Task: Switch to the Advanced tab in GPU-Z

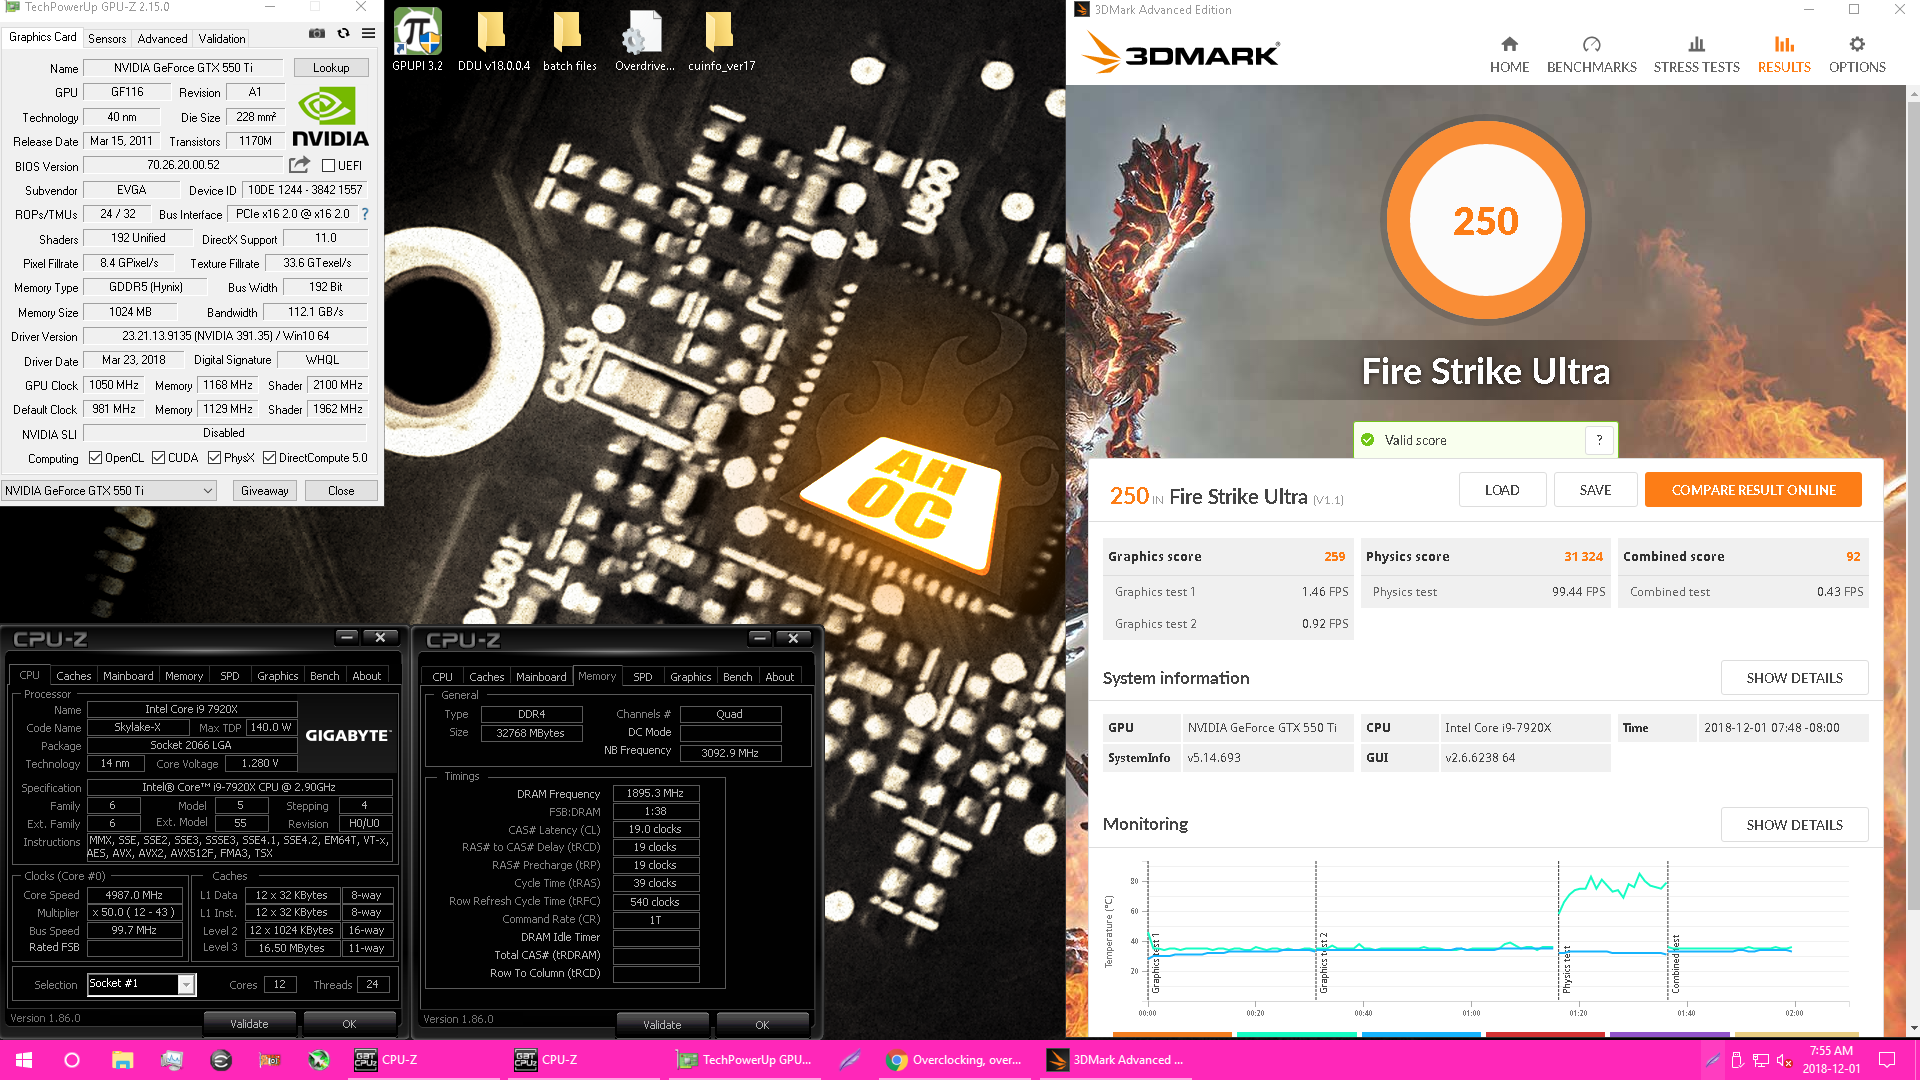Action: (x=162, y=39)
